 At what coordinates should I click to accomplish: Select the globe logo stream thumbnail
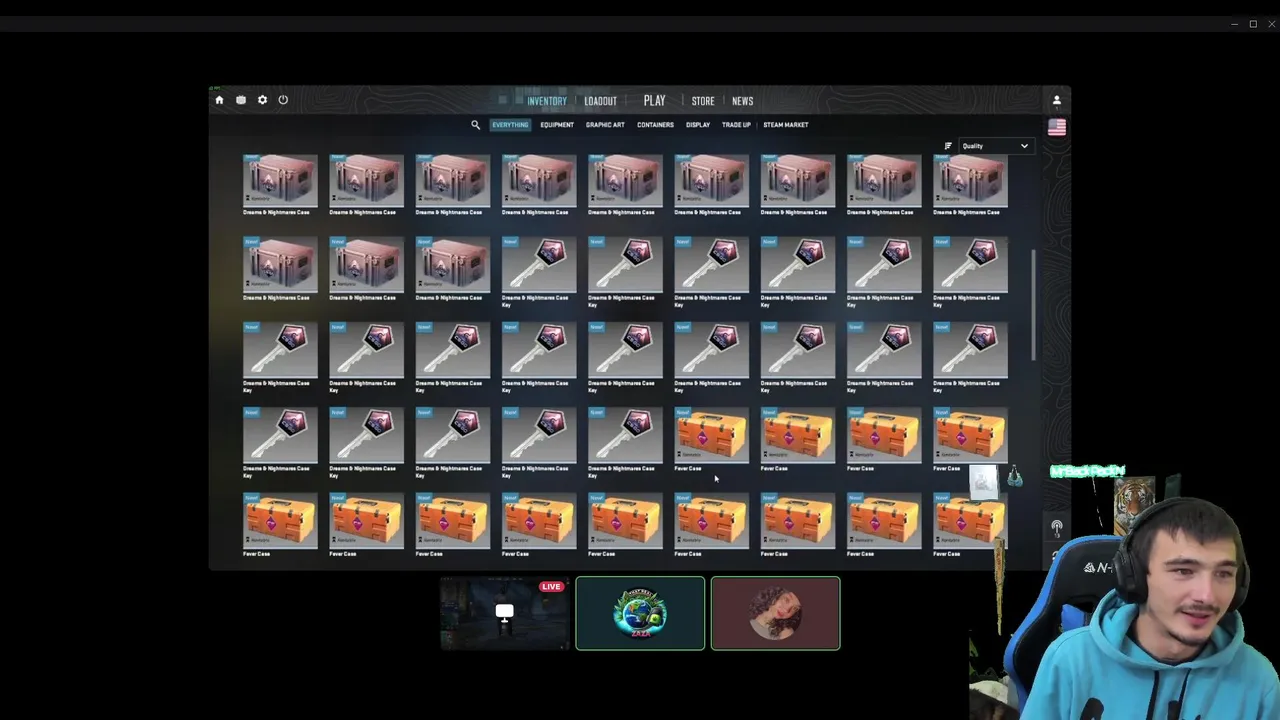point(640,613)
